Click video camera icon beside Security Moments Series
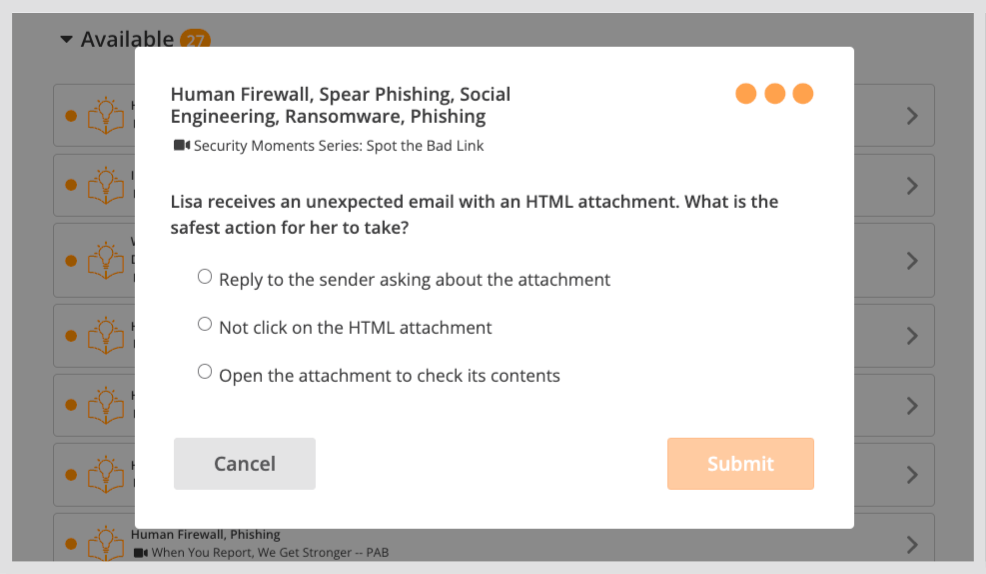This screenshot has height=574, width=986. pos(181,146)
